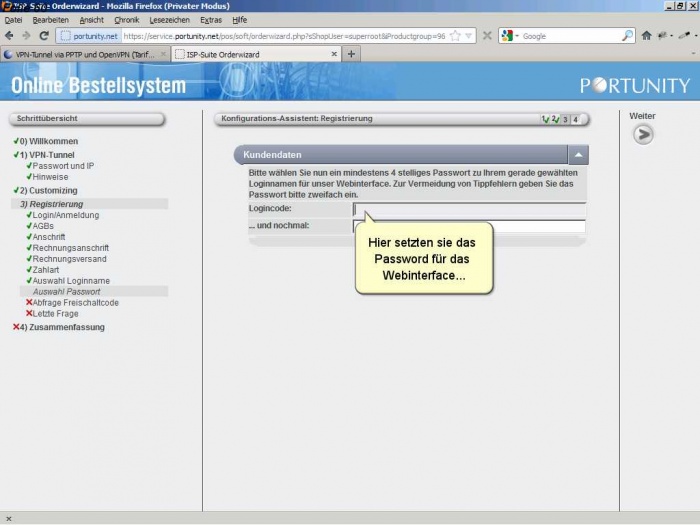Open the Lesezeichen menu
Image resolution: width=700 pixels, height=525 pixels.
pyautogui.click(x=169, y=19)
